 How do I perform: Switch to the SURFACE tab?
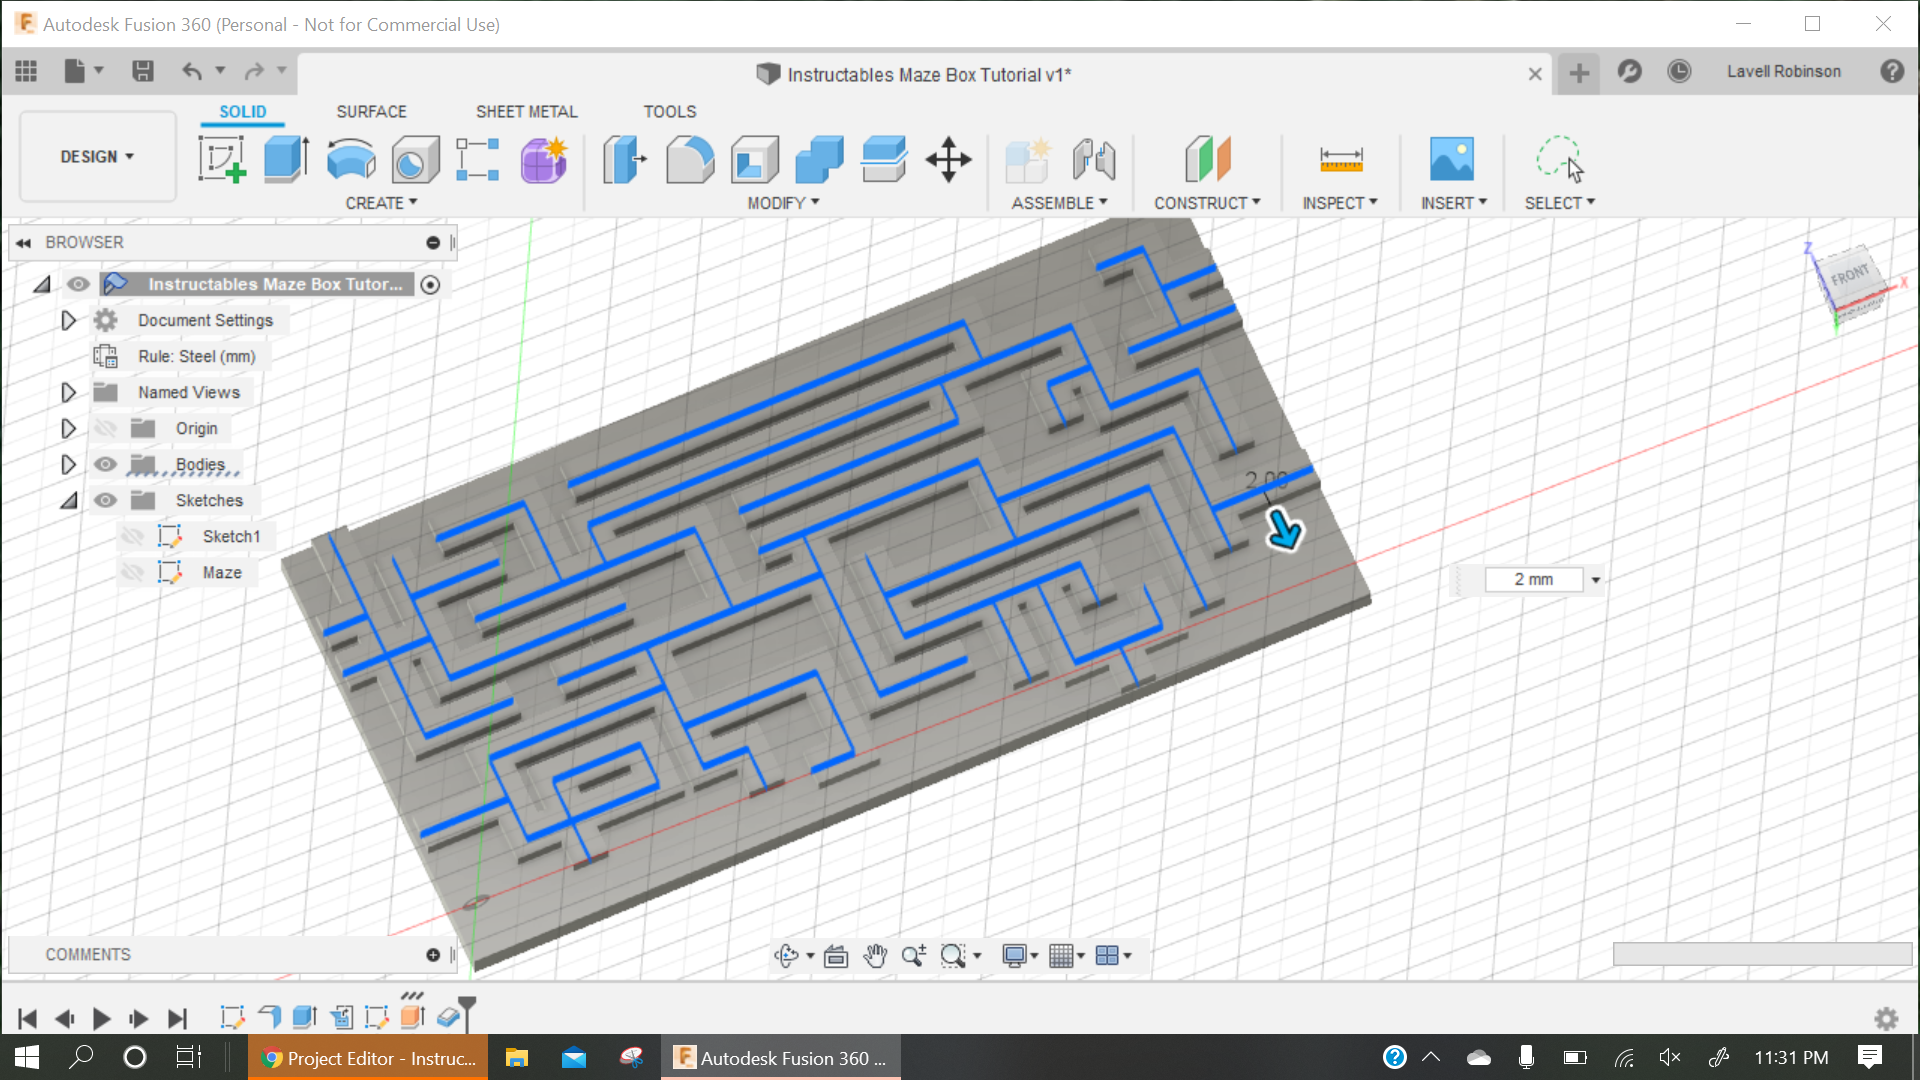pyautogui.click(x=371, y=111)
